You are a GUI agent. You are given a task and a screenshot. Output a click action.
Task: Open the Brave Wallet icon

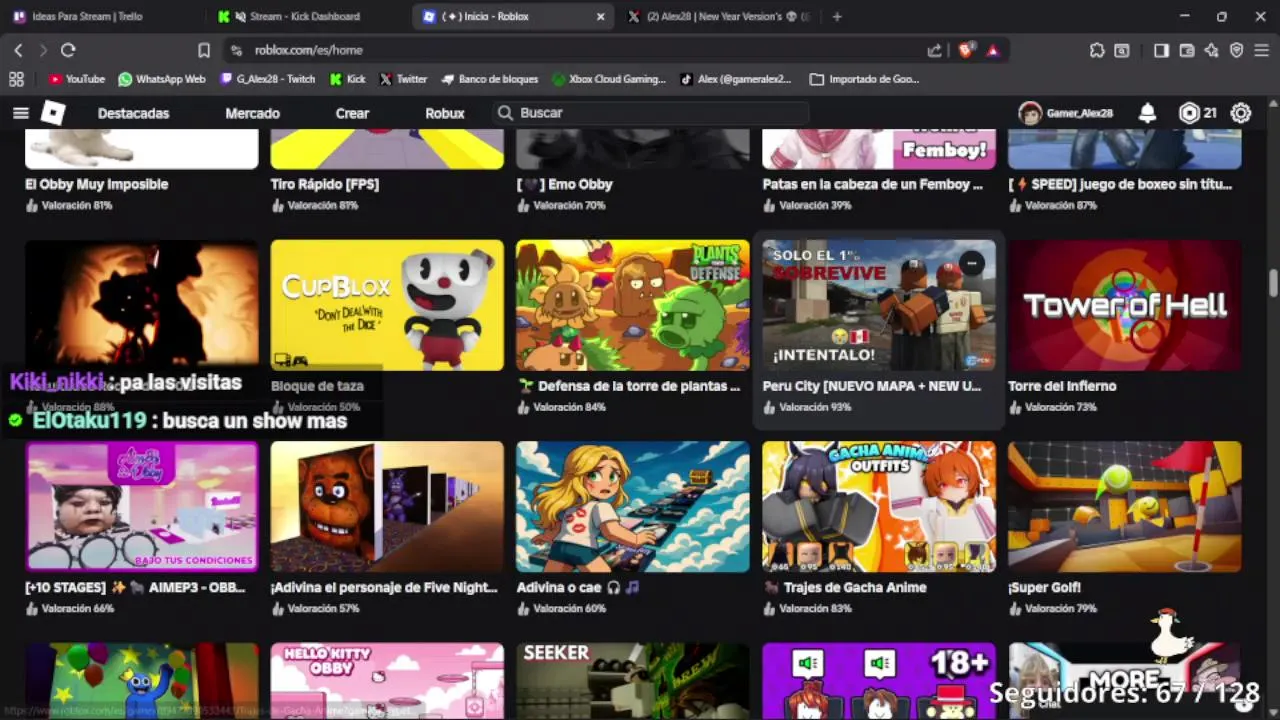click(1187, 50)
